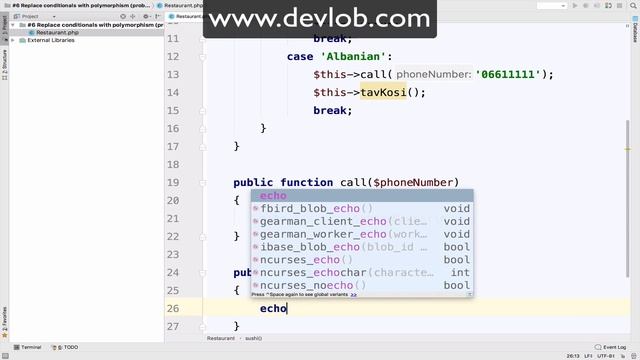This screenshot has width=640, height=360.
Task: Click the project folder breadcrumb in navigation bar
Action: click(x=78, y=6)
